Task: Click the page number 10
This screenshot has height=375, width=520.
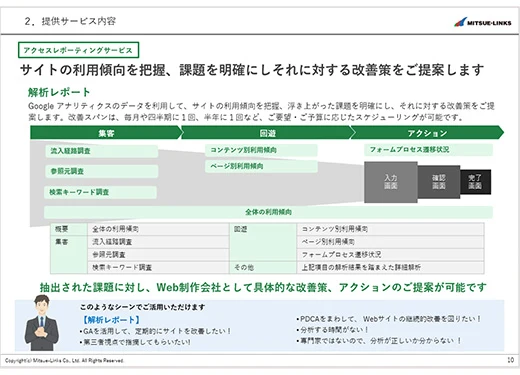Action: coord(510,360)
